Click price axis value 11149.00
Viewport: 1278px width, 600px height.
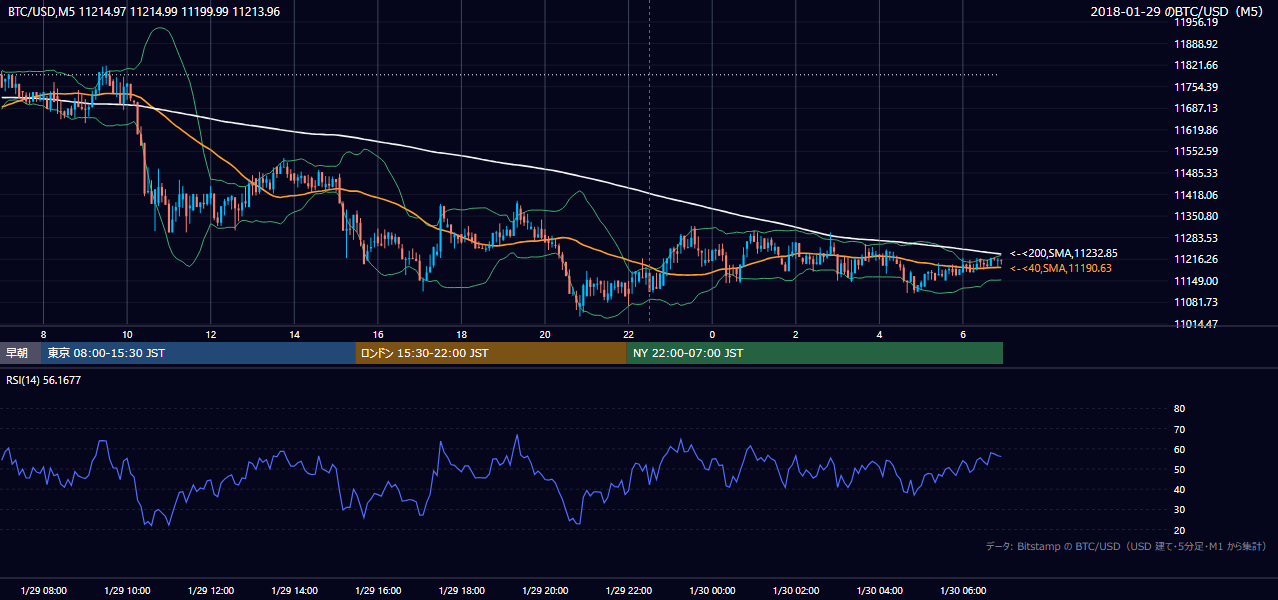1196,281
